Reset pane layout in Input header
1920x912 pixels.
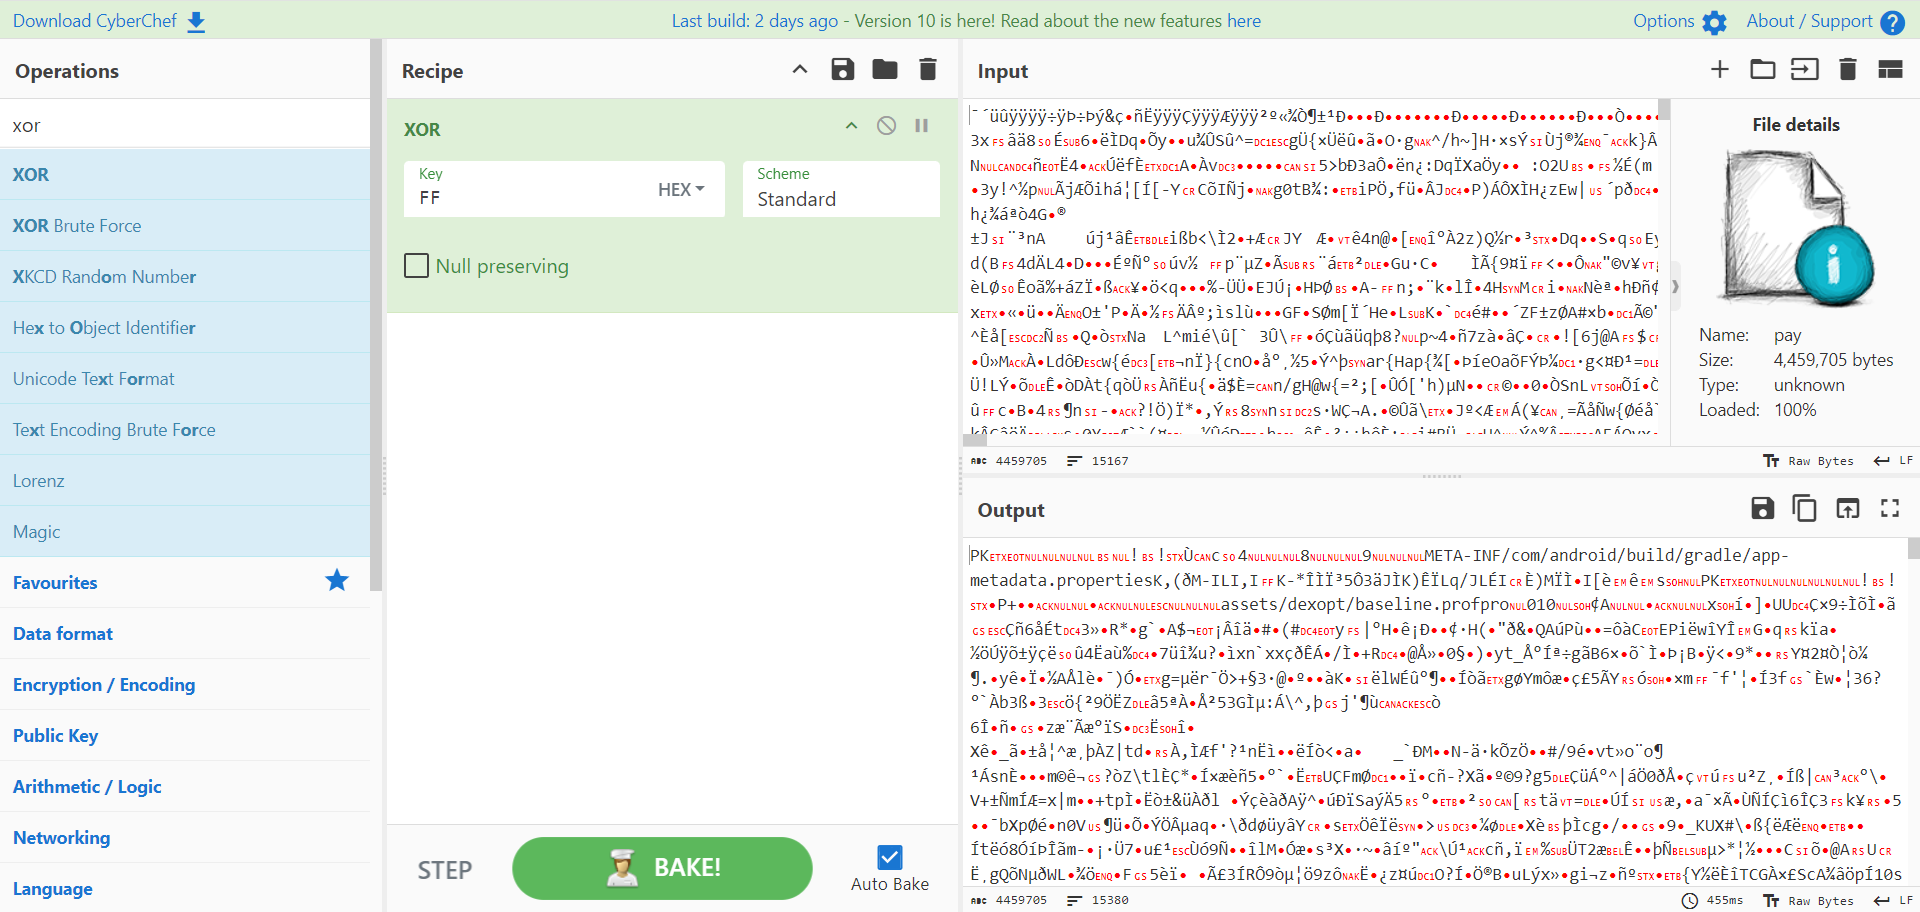coord(1889,70)
